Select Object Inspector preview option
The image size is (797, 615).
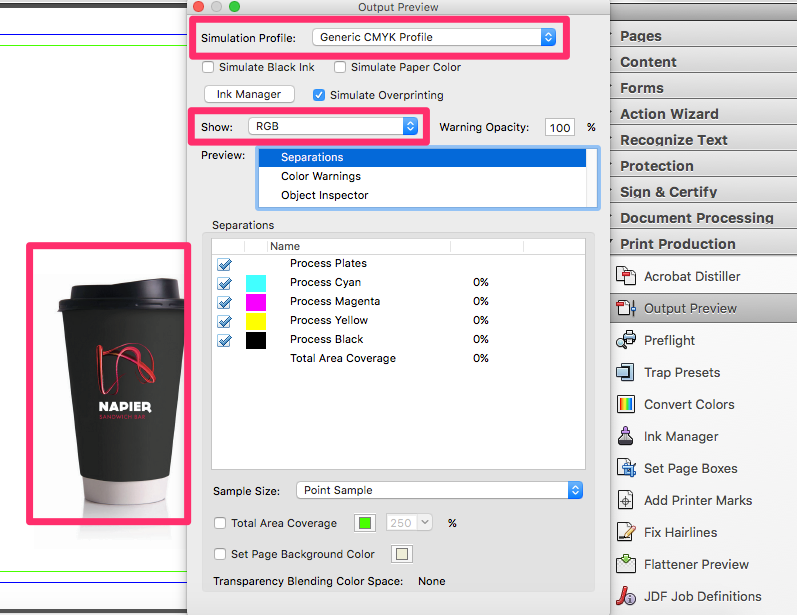324,196
